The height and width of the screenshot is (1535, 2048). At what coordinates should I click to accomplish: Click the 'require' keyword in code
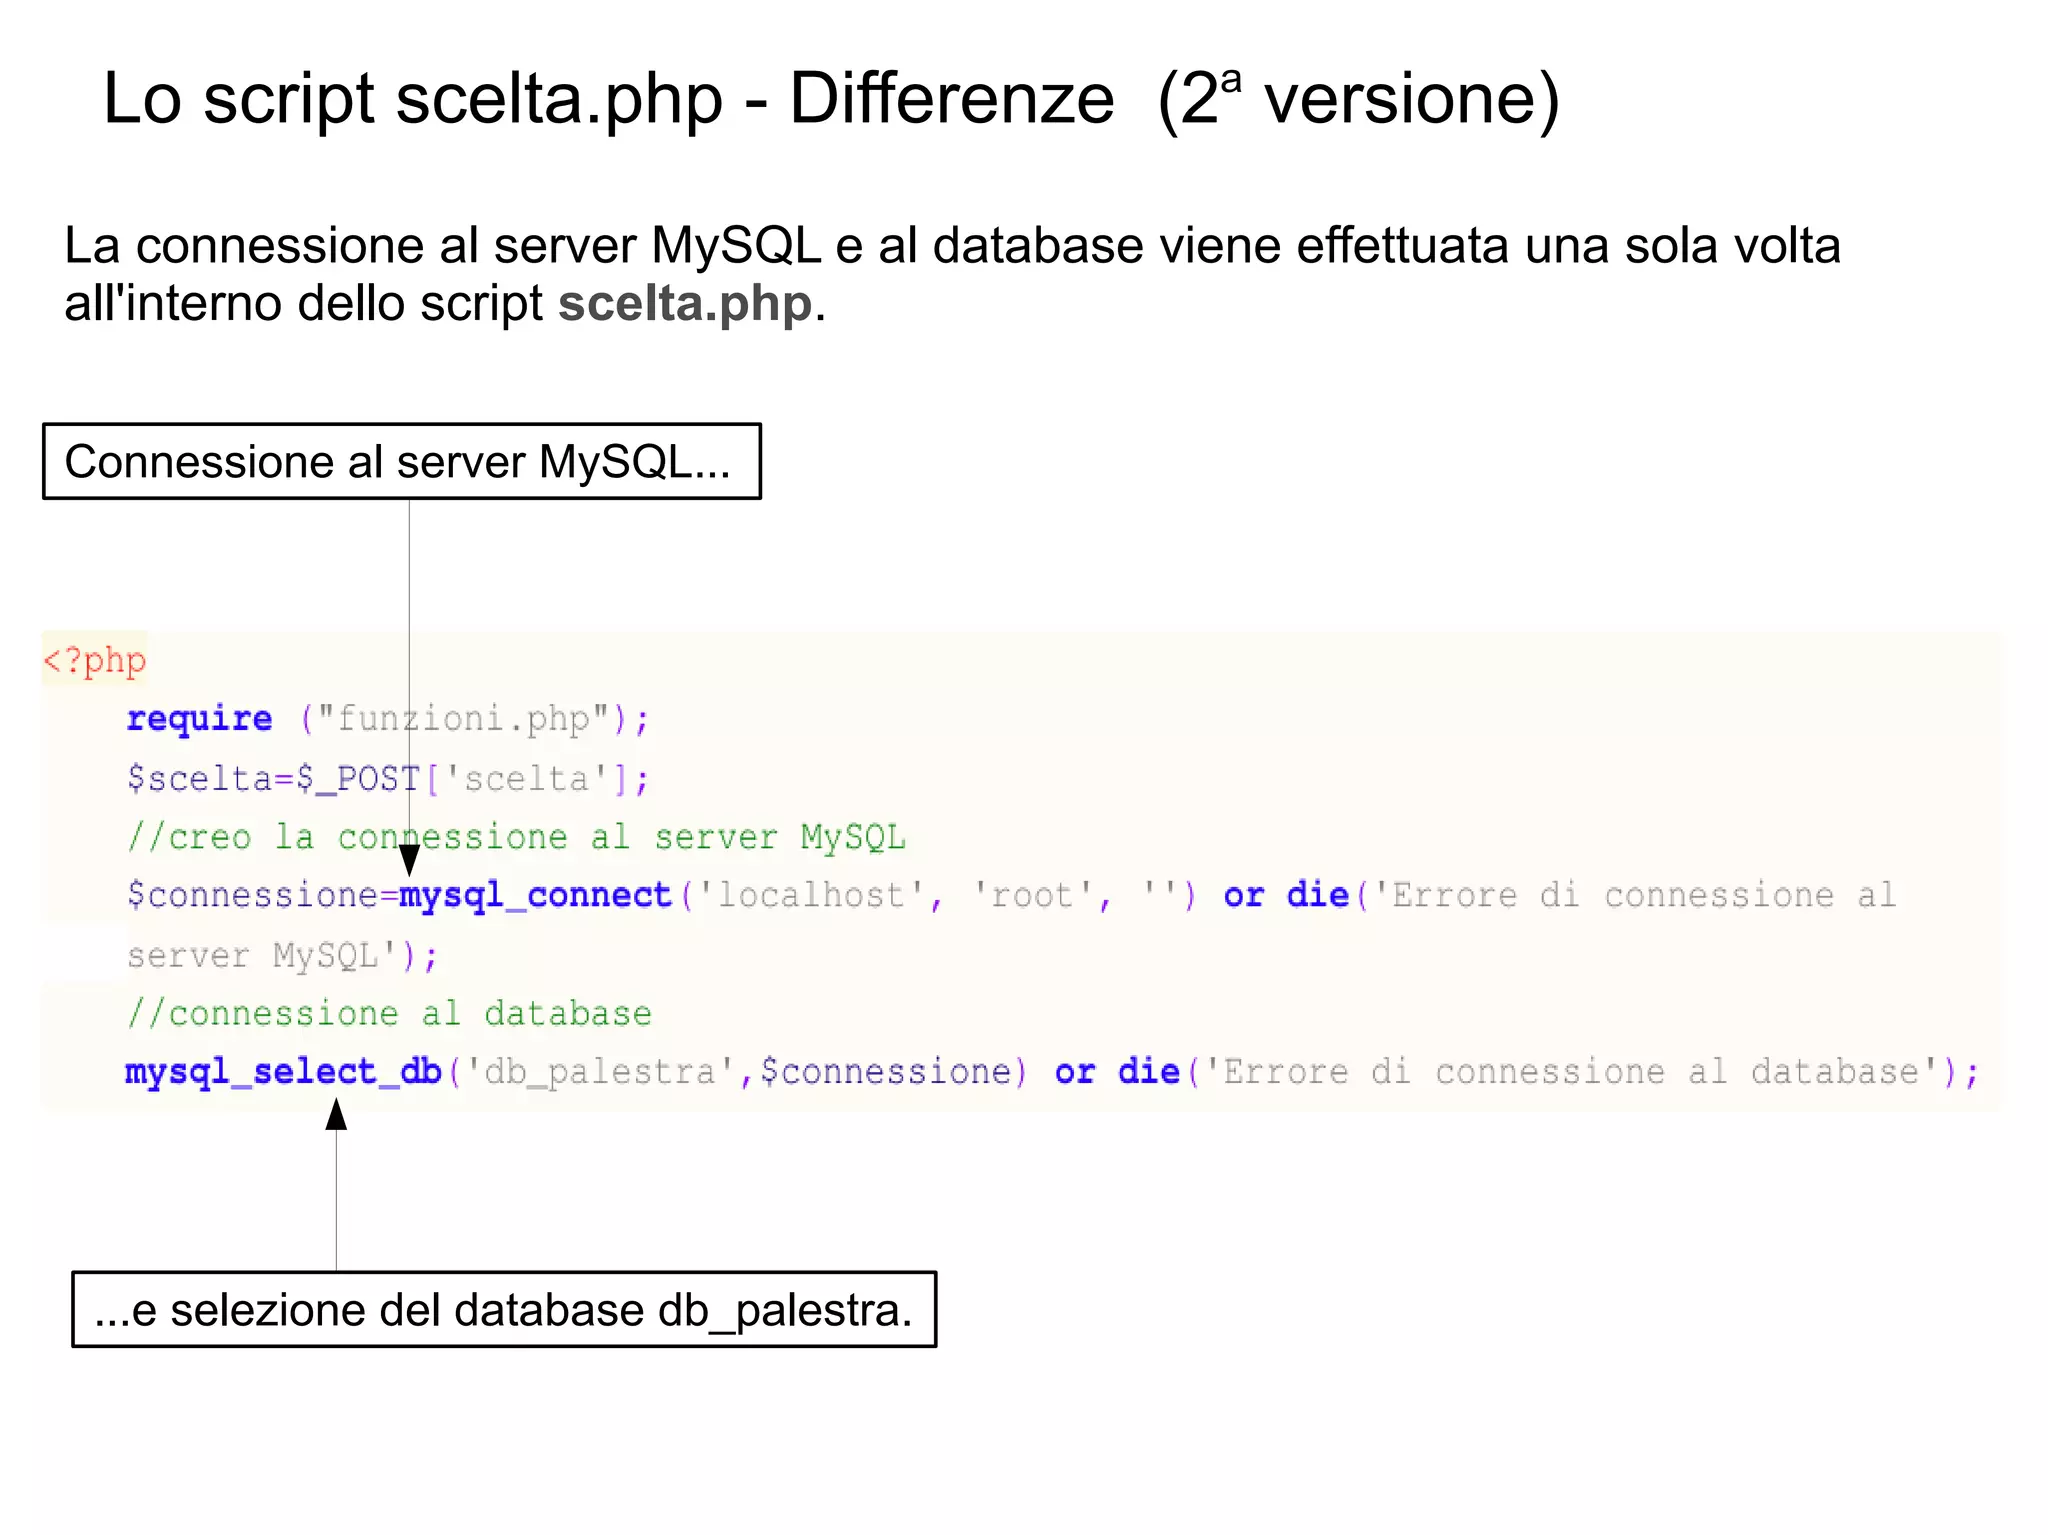tap(199, 718)
